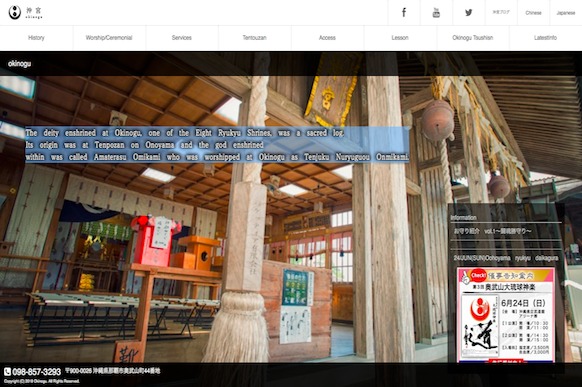Open the Facebook page icon
582x387 pixels.
404,13
